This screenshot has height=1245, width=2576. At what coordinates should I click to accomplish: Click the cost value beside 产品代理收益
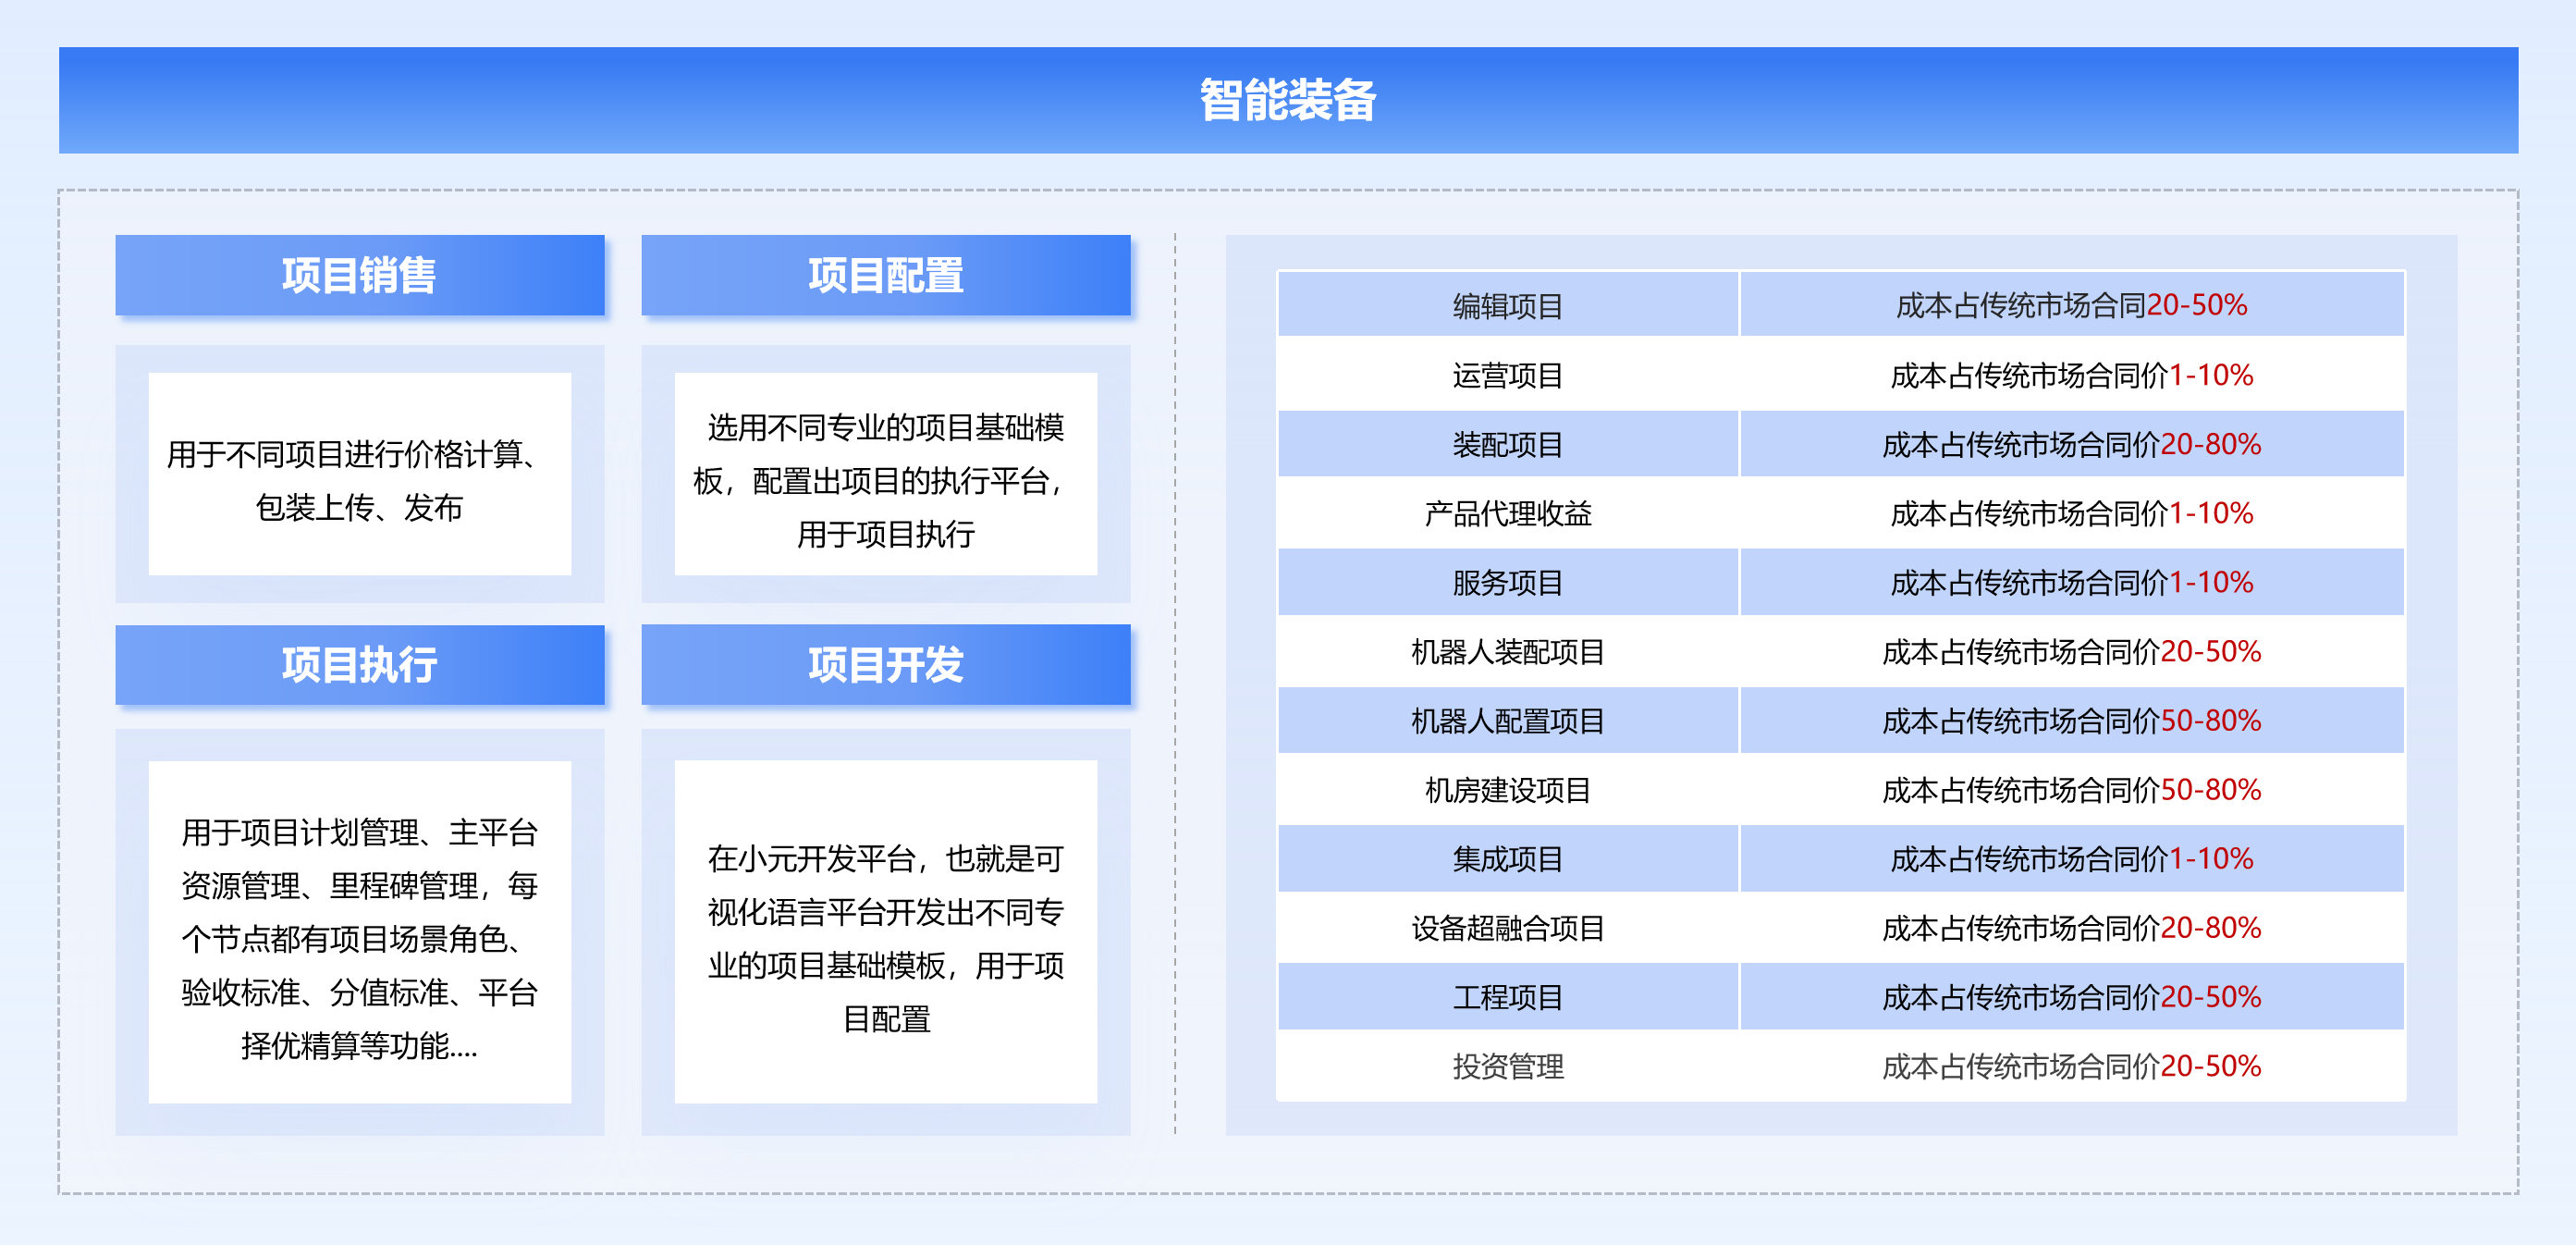pos(2072,513)
